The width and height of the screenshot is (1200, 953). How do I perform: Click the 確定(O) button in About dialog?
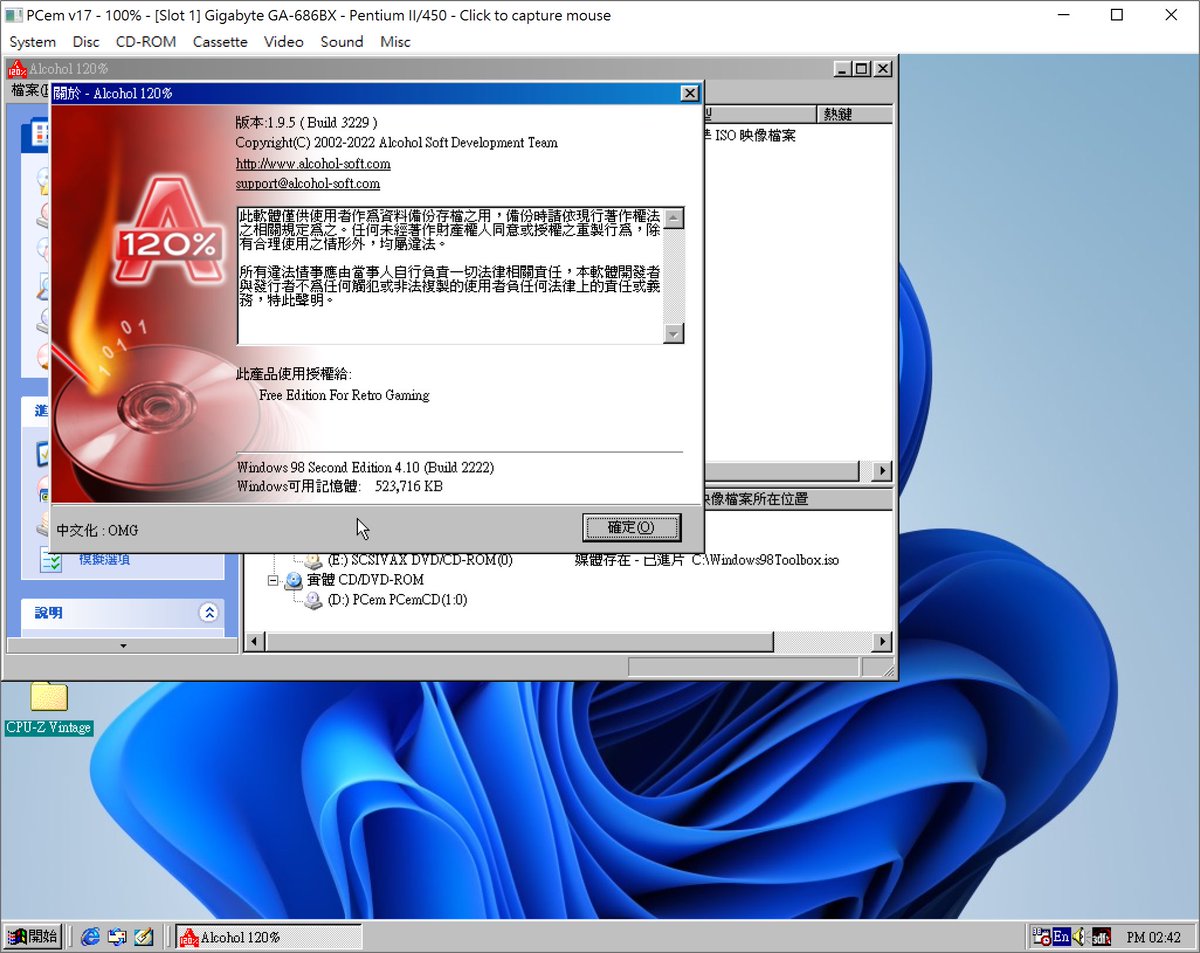coord(632,527)
